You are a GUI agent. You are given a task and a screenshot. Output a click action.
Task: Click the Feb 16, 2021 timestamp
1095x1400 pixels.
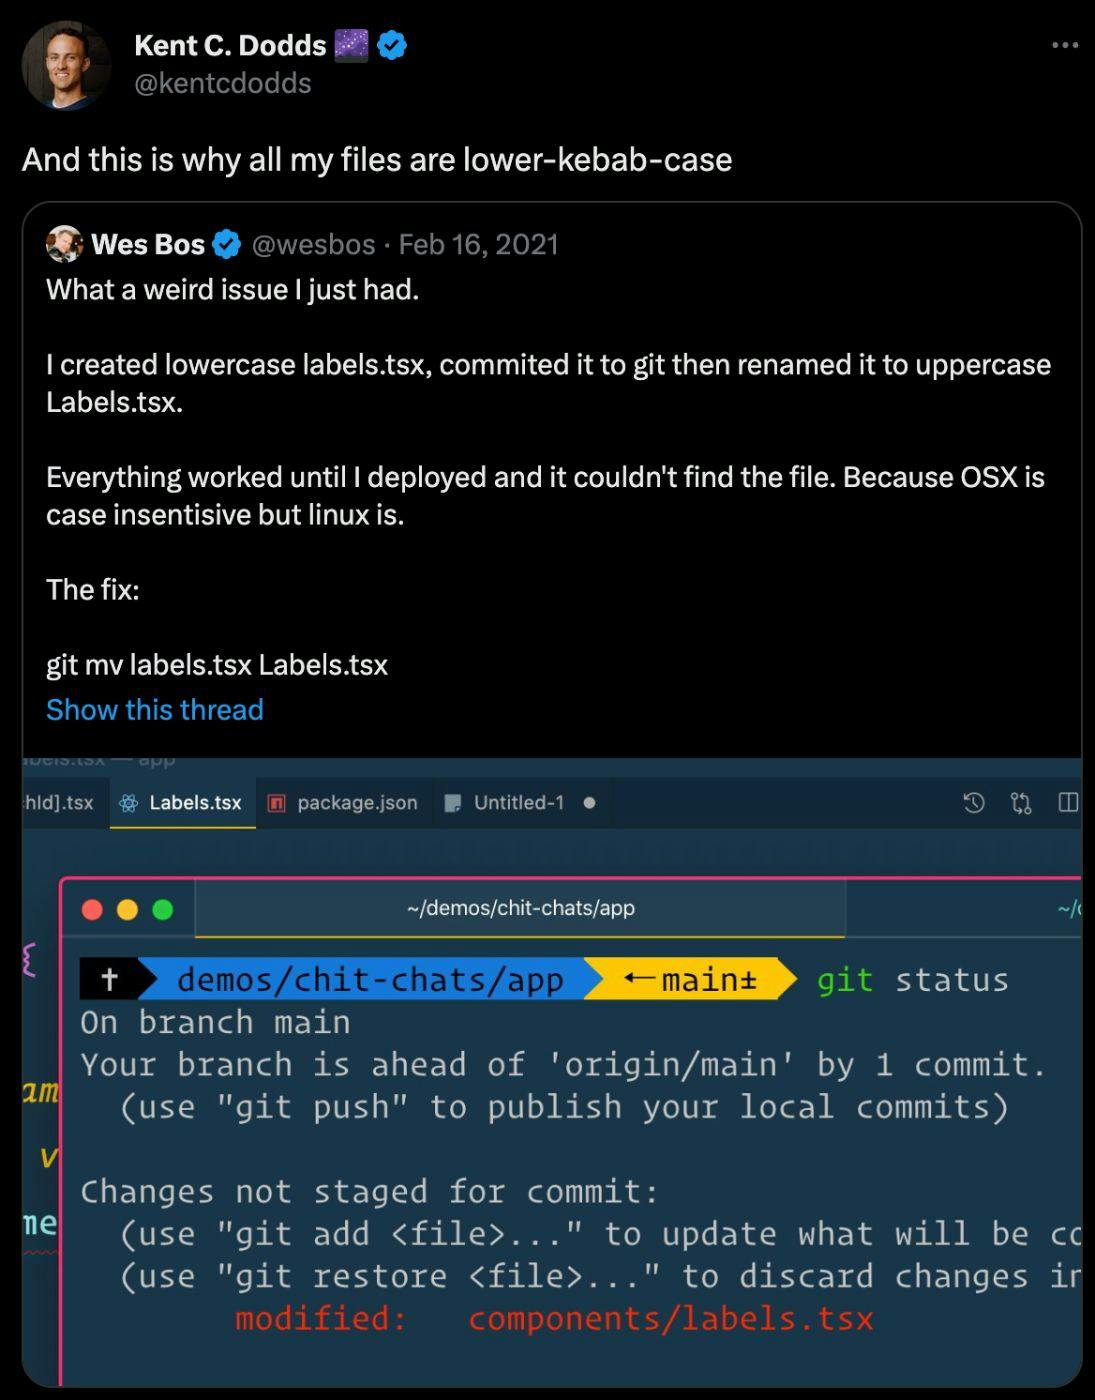pyautogui.click(x=478, y=244)
